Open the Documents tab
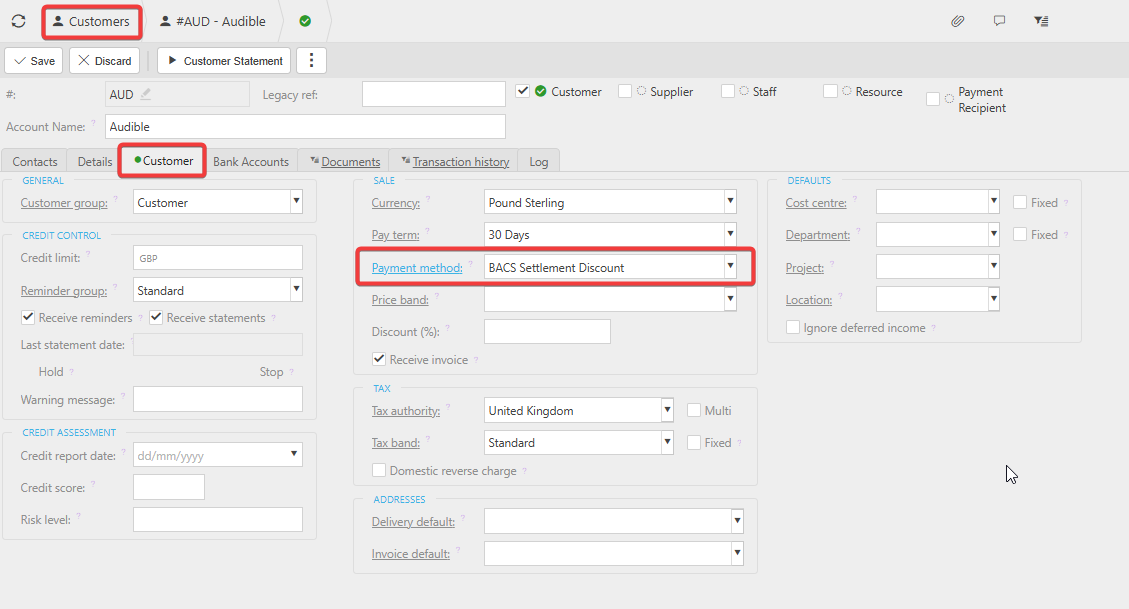This screenshot has height=609, width=1129. point(344,161)
